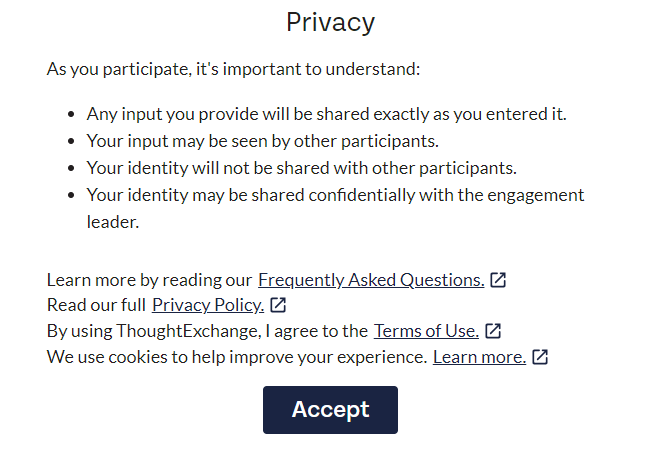This screenshot has width=659, height=452.
Task: Click the 'As you participate' intro sentence
Action: 233,69
